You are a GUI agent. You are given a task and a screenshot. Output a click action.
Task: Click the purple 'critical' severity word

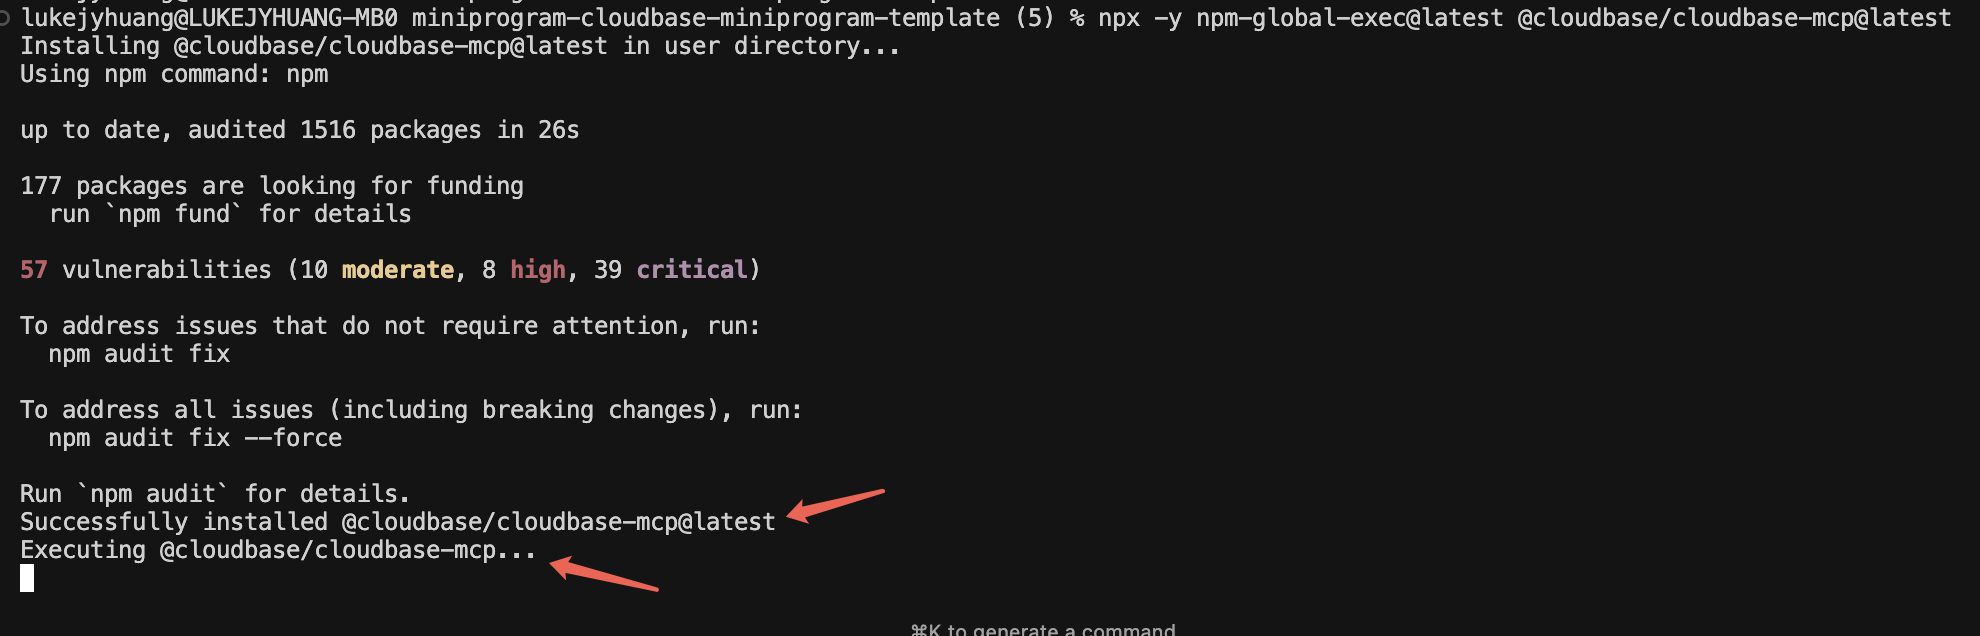pos(692,270)
